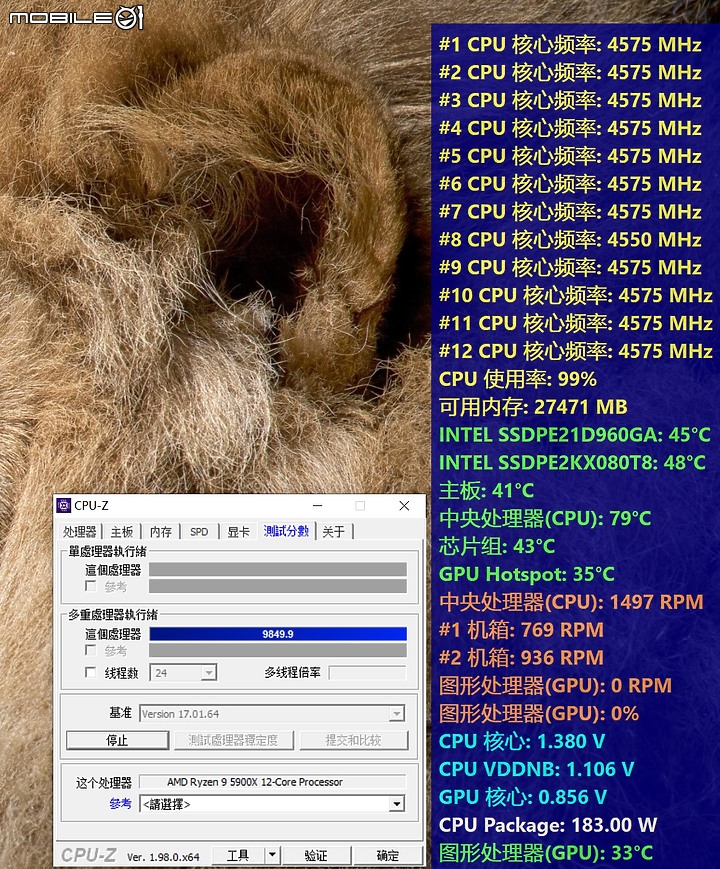
Task: Click the 測試處理器穩定度 button
Action: pos(233,740)
